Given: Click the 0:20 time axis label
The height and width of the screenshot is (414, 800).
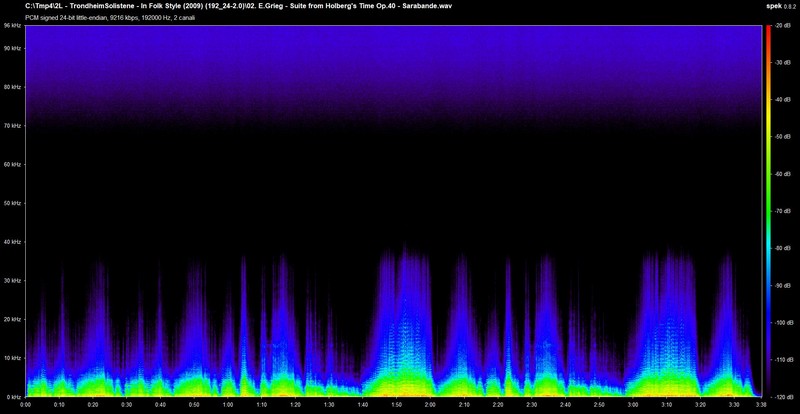Looking at the screenshot, I should click(93, 404).
